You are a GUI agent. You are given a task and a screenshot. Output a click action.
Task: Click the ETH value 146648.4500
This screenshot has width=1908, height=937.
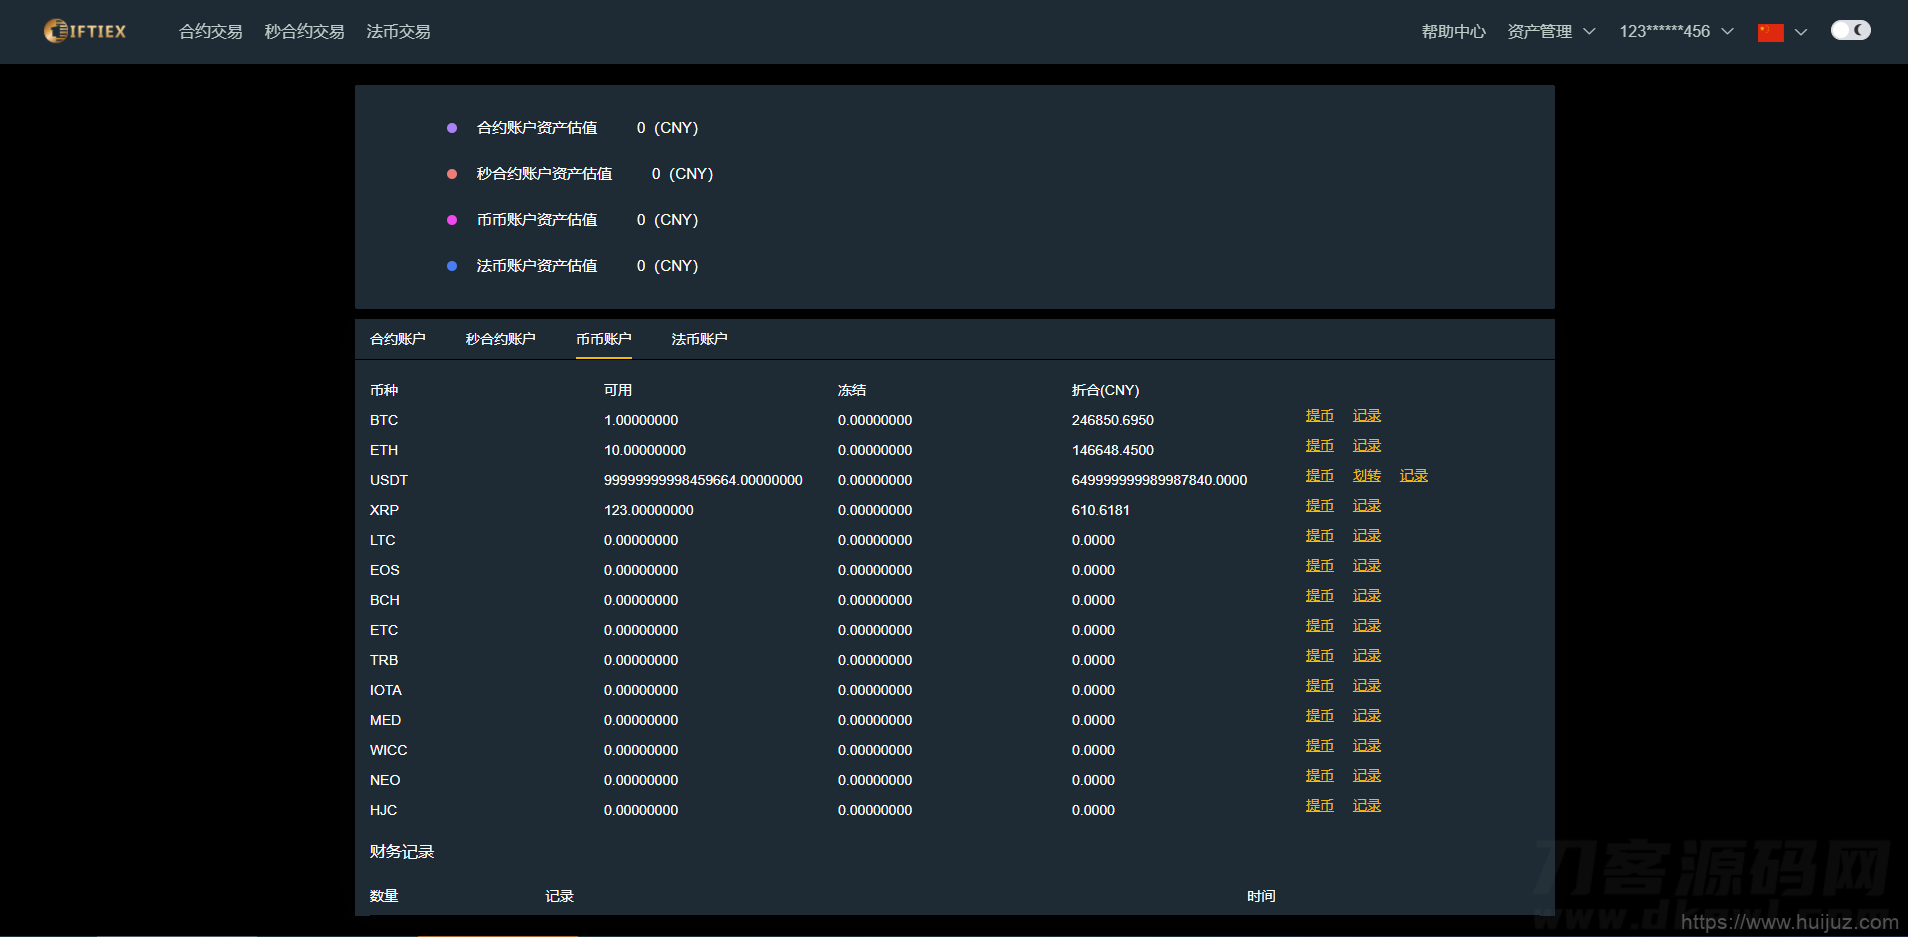point(1112,450)
